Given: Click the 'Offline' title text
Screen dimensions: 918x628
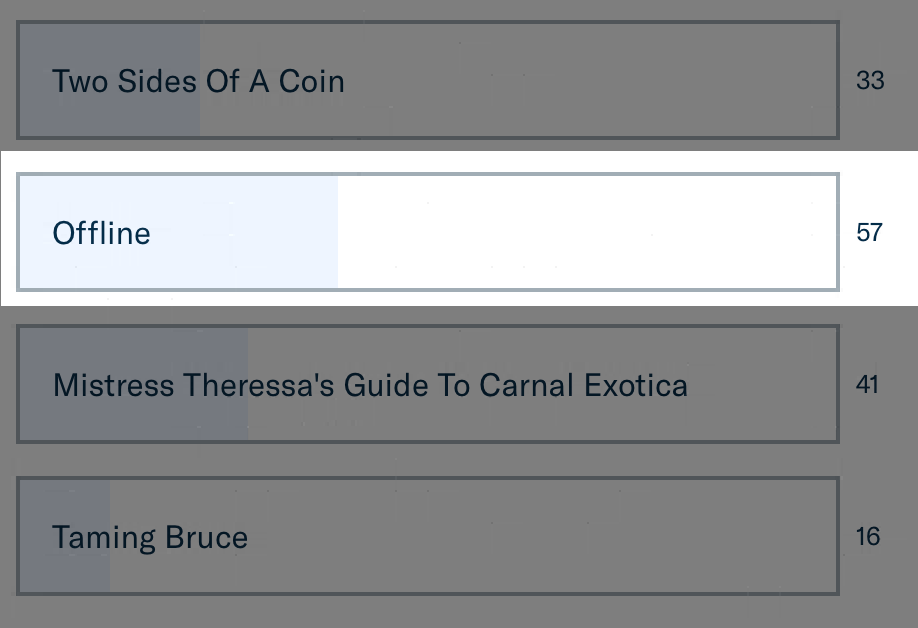Looking at the screenshot, I should click(101, 233).
